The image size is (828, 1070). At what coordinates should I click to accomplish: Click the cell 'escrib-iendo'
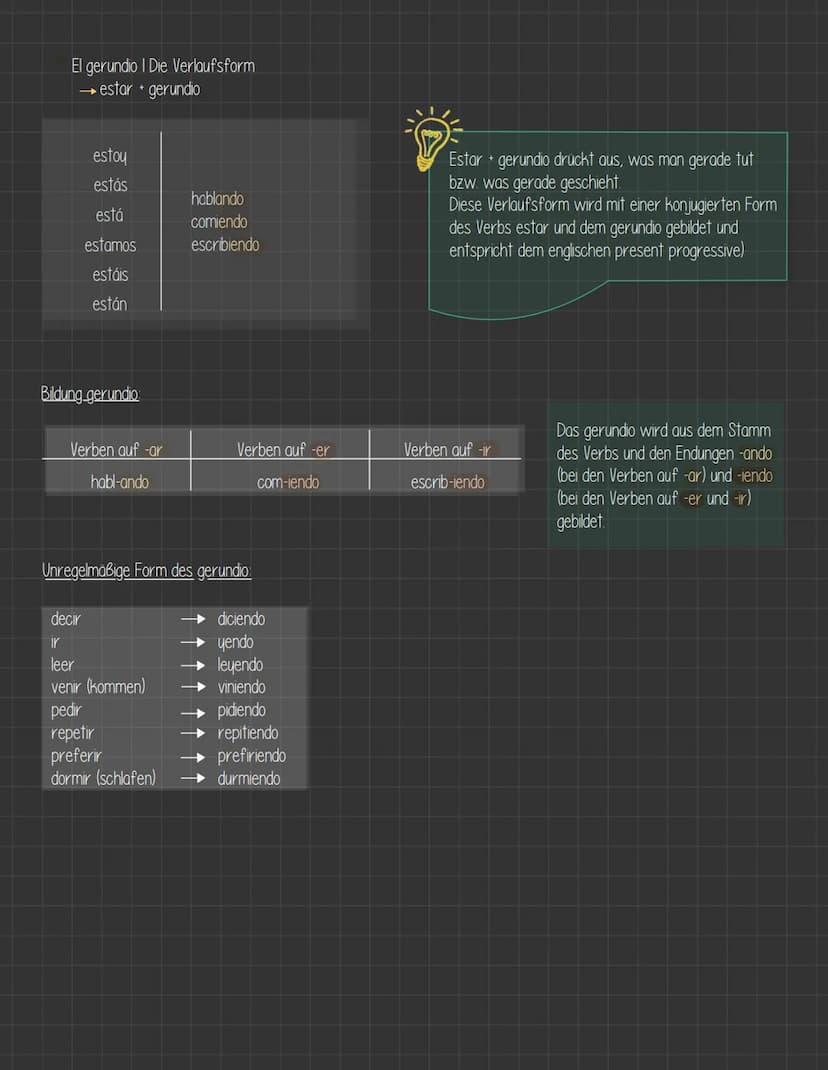click(448, 482)
